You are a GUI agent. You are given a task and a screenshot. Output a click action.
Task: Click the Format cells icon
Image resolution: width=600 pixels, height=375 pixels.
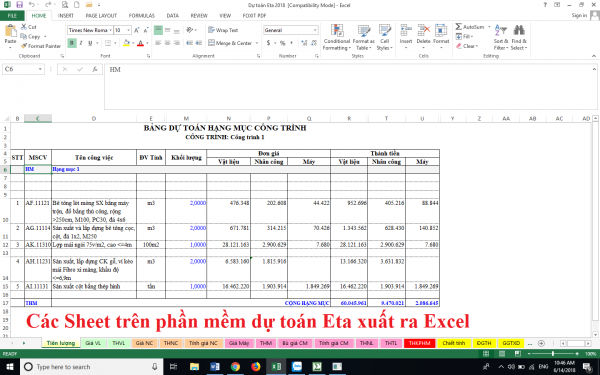441,31
